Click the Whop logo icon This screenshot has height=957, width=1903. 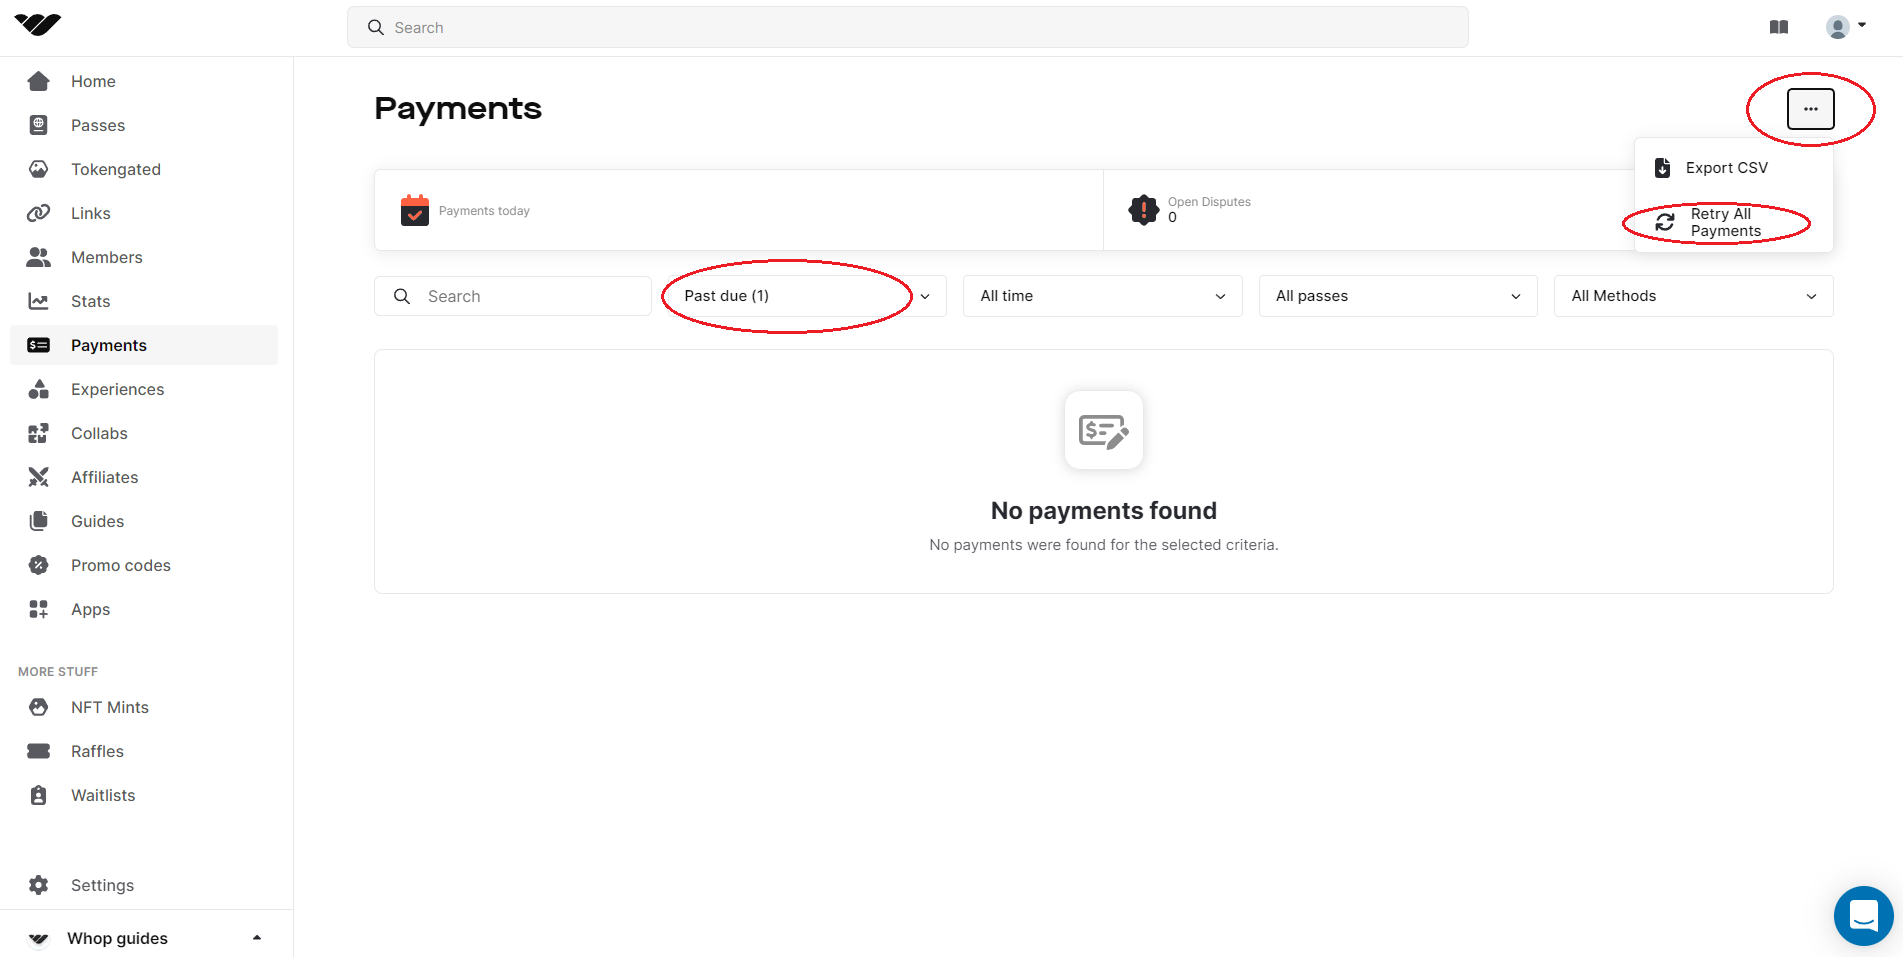(x=38, y=25)
